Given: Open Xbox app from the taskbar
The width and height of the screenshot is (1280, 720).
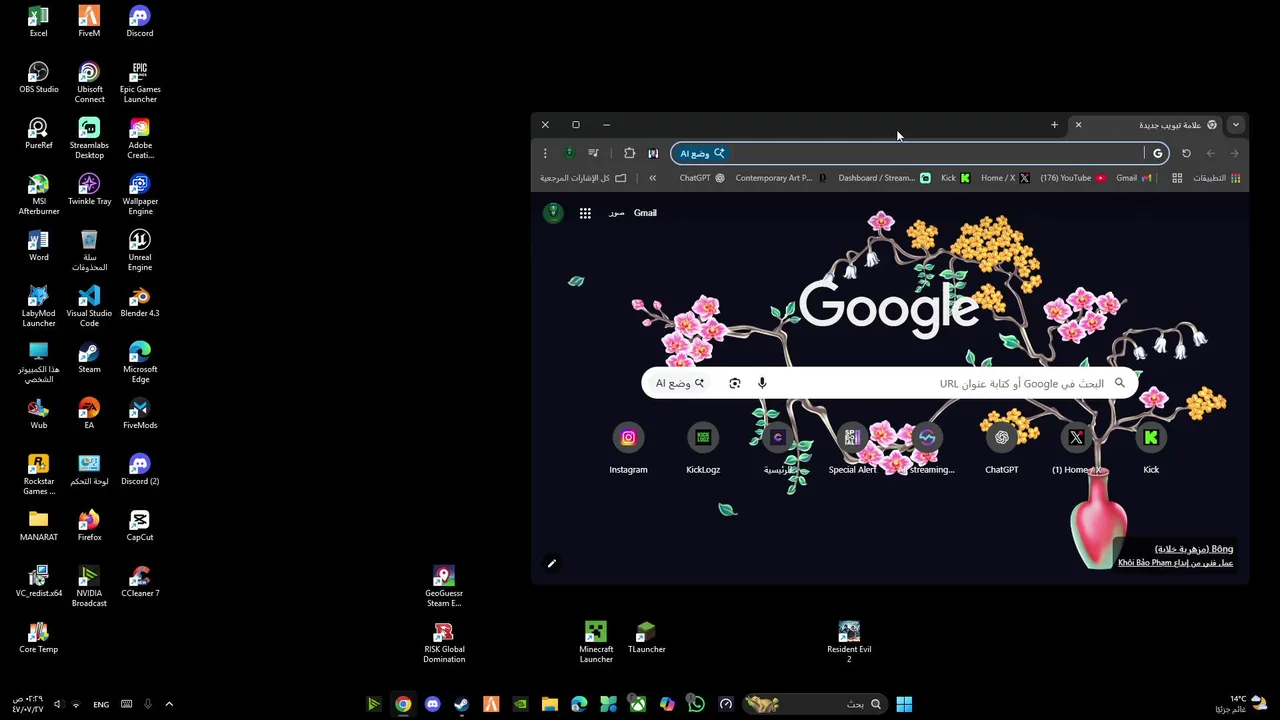Looking at the screenshot, I should [x=637, y=704].
